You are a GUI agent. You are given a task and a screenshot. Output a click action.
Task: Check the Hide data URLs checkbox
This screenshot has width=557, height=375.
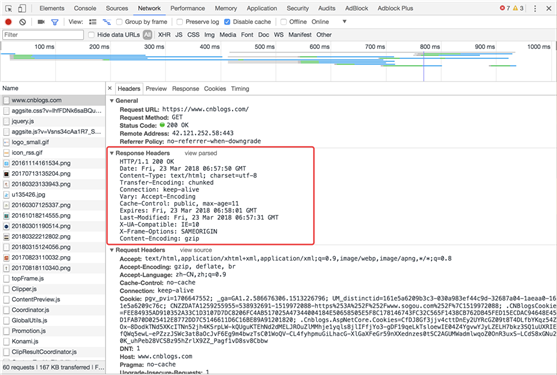pyautogui.click(x=91, y=35)
